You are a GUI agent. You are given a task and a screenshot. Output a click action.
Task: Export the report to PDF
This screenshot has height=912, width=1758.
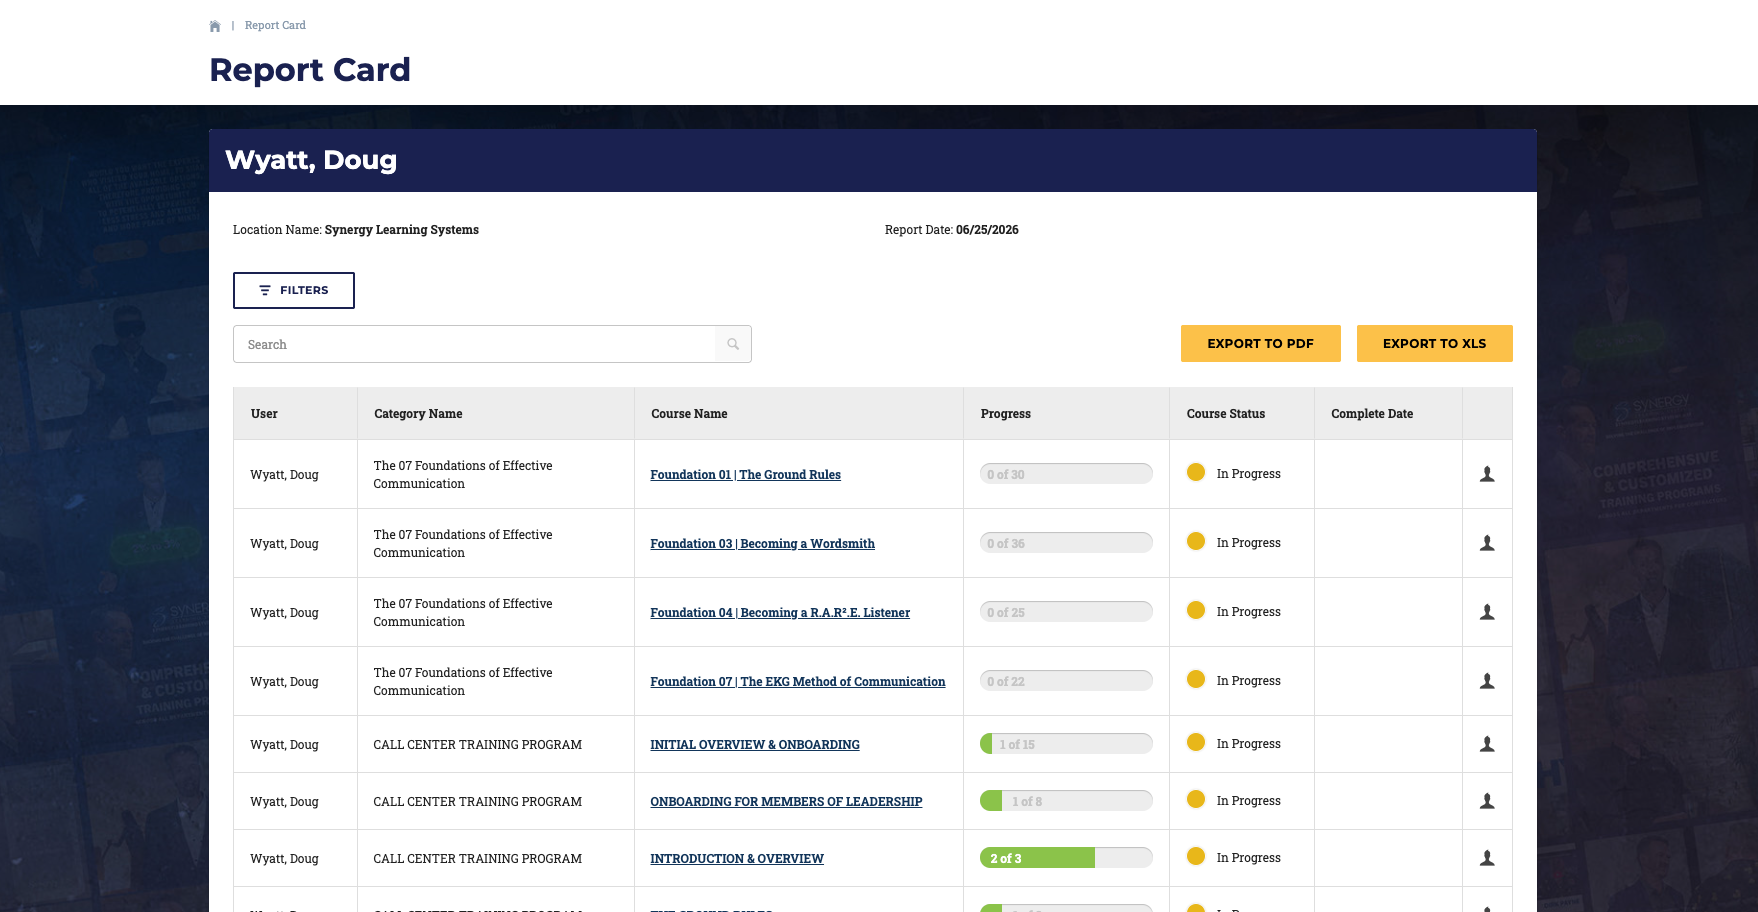pyautogui.click(x=1260, y=343)
